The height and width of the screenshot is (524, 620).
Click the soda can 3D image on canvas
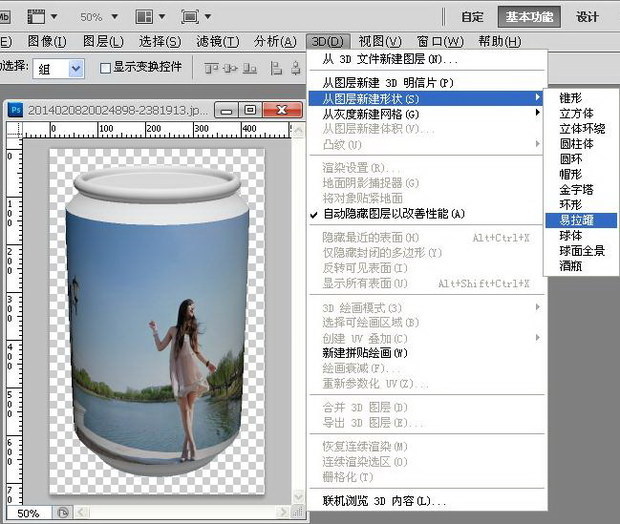tap(157, 320)
